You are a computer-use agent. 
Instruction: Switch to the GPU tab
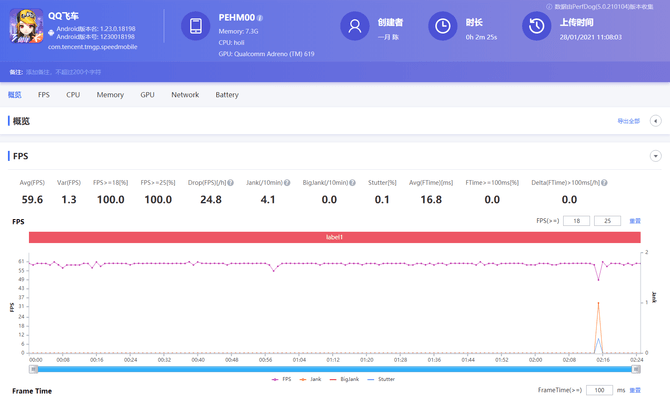coord(147,95)
